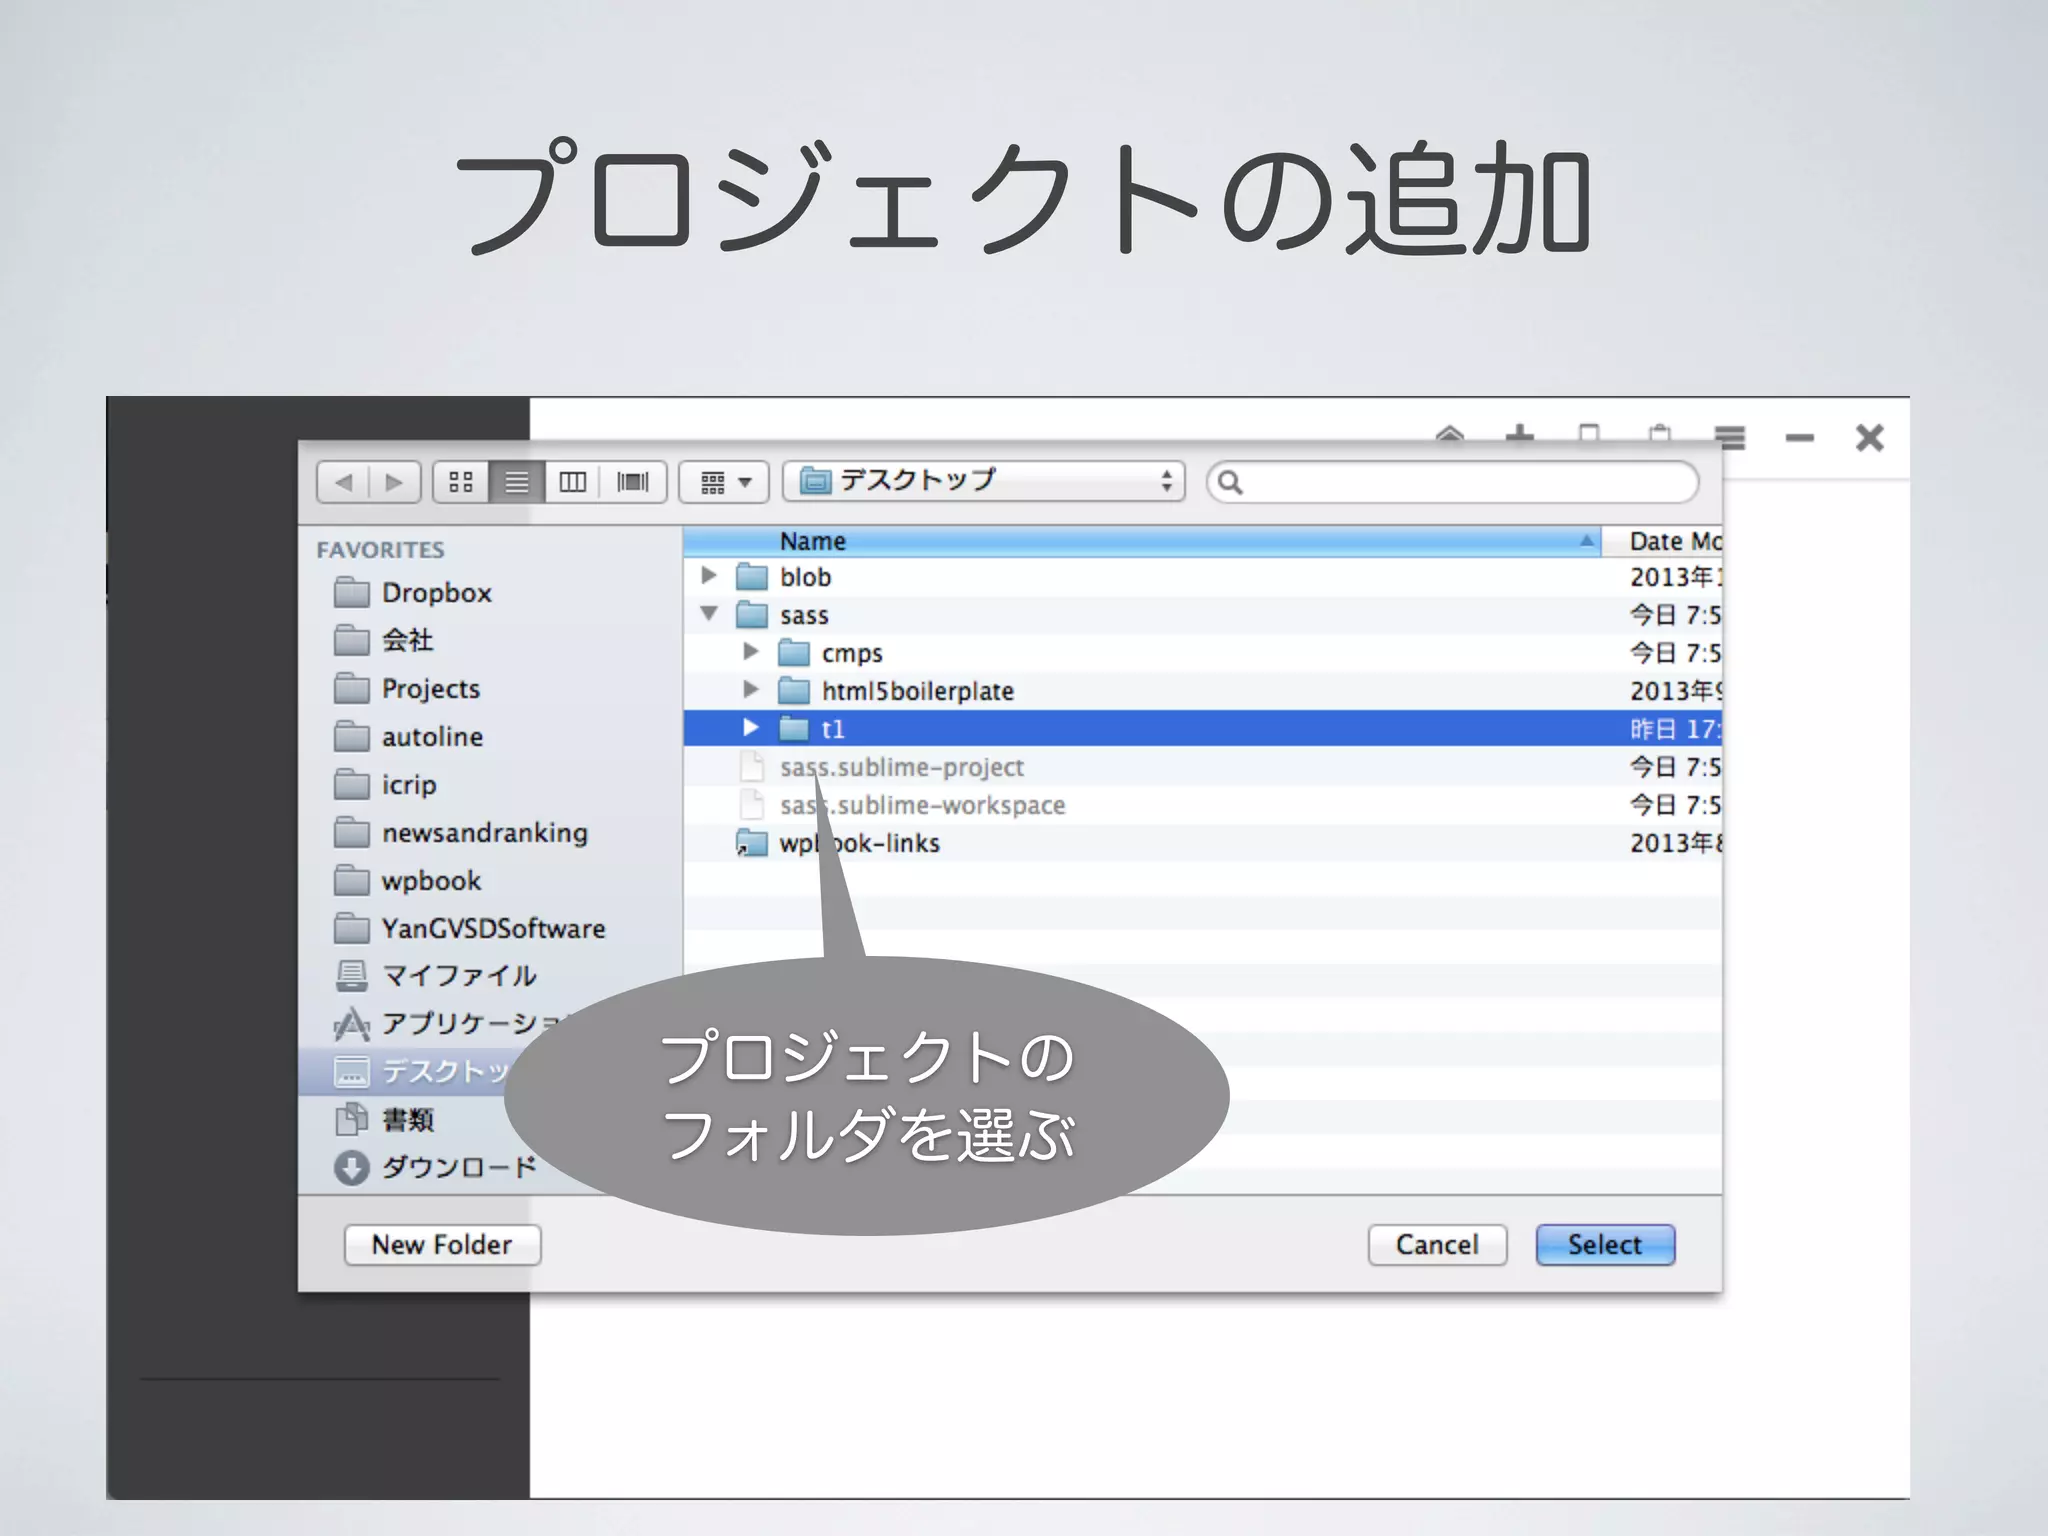Image resolution: width=2048 pixels, height=1536 pixels.
Task: Click the New Folder button
Action: point(442,1245)
